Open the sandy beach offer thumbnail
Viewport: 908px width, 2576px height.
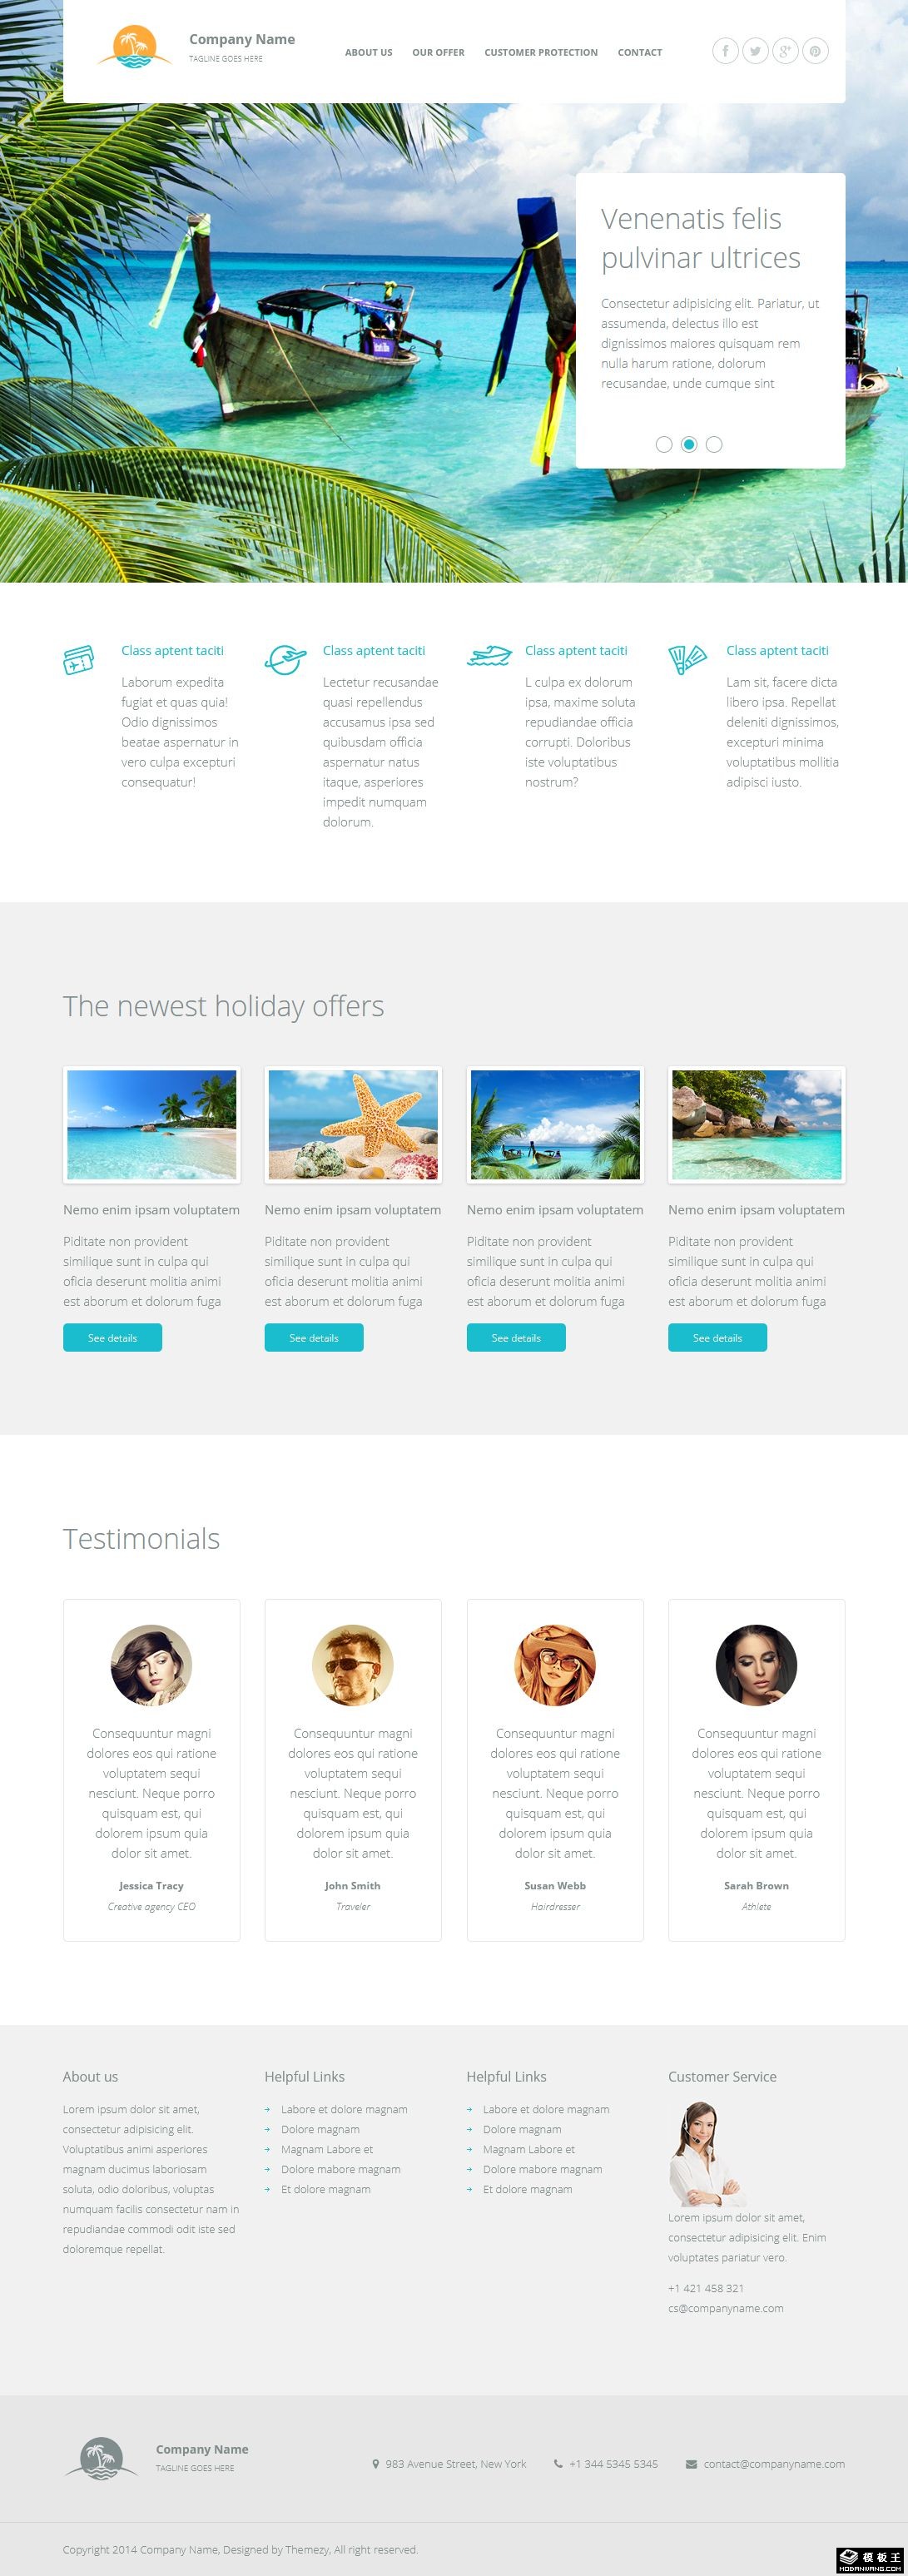152,1125
